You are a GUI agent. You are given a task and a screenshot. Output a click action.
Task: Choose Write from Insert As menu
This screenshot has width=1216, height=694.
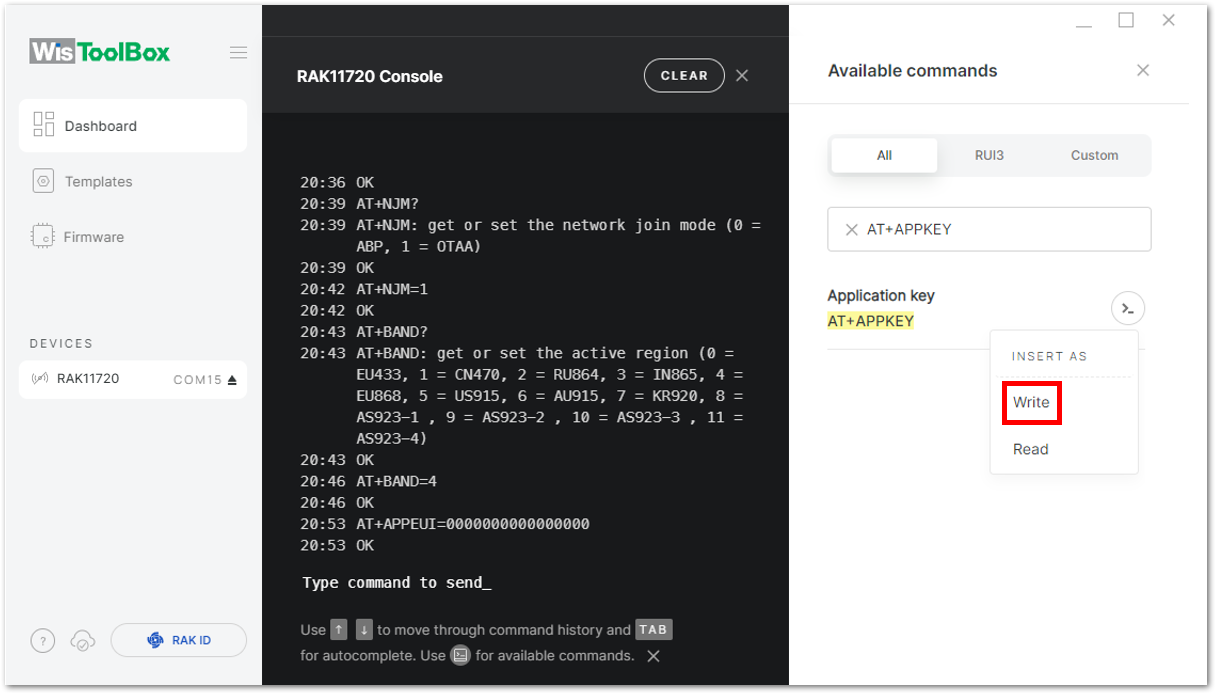click(x=1031, y=402)
